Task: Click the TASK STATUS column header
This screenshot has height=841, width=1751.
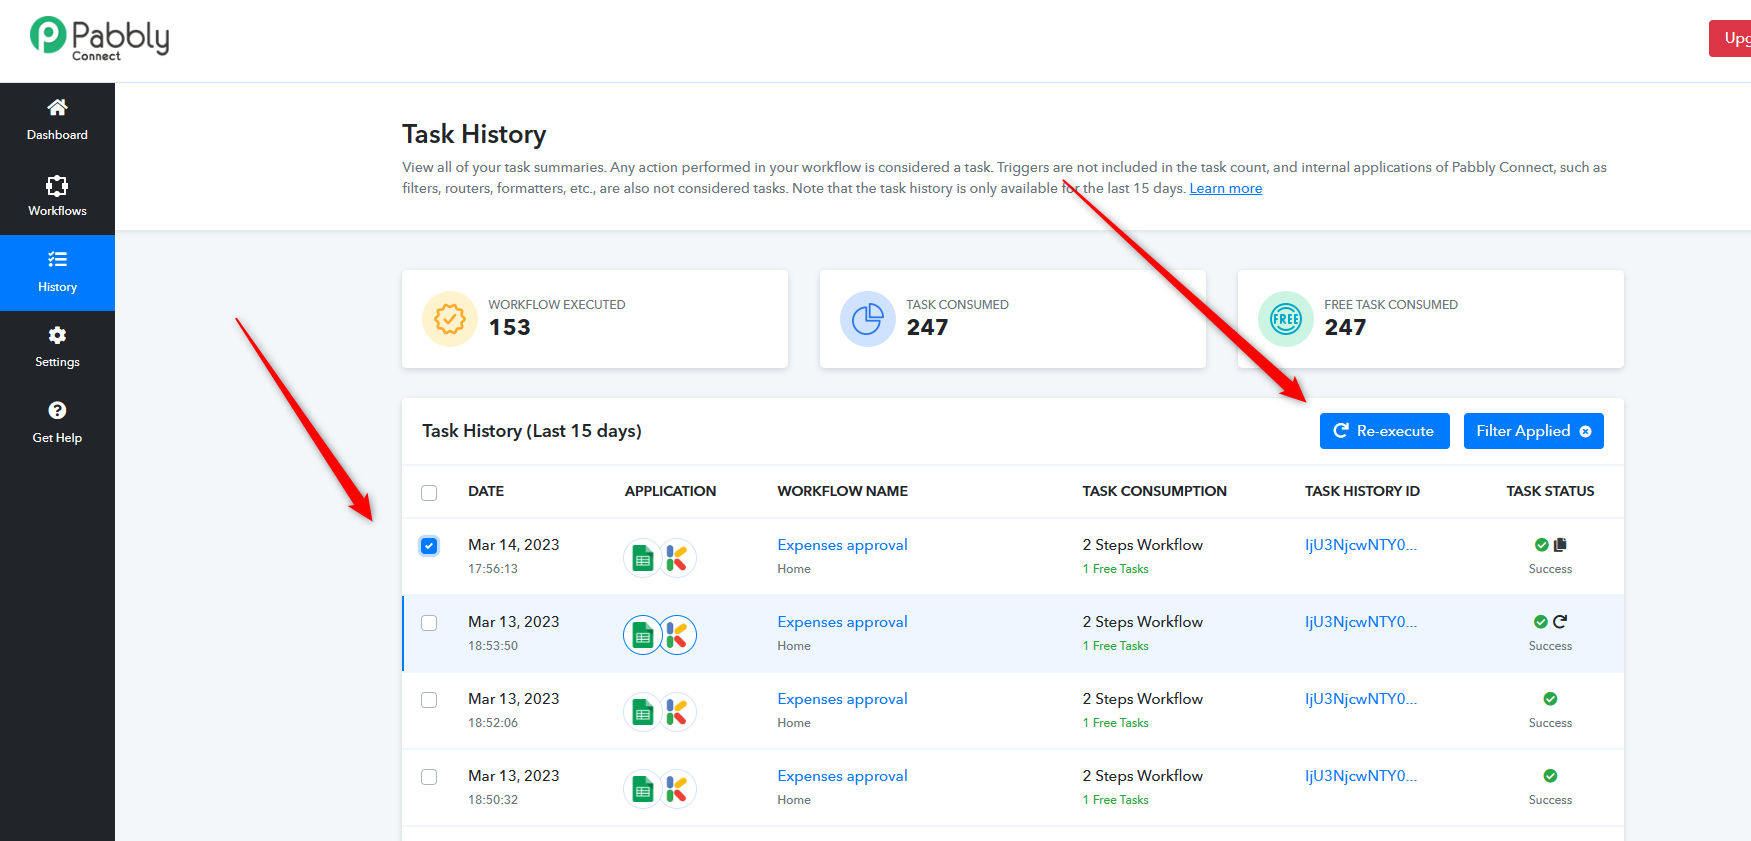Action: point(1550,491)
